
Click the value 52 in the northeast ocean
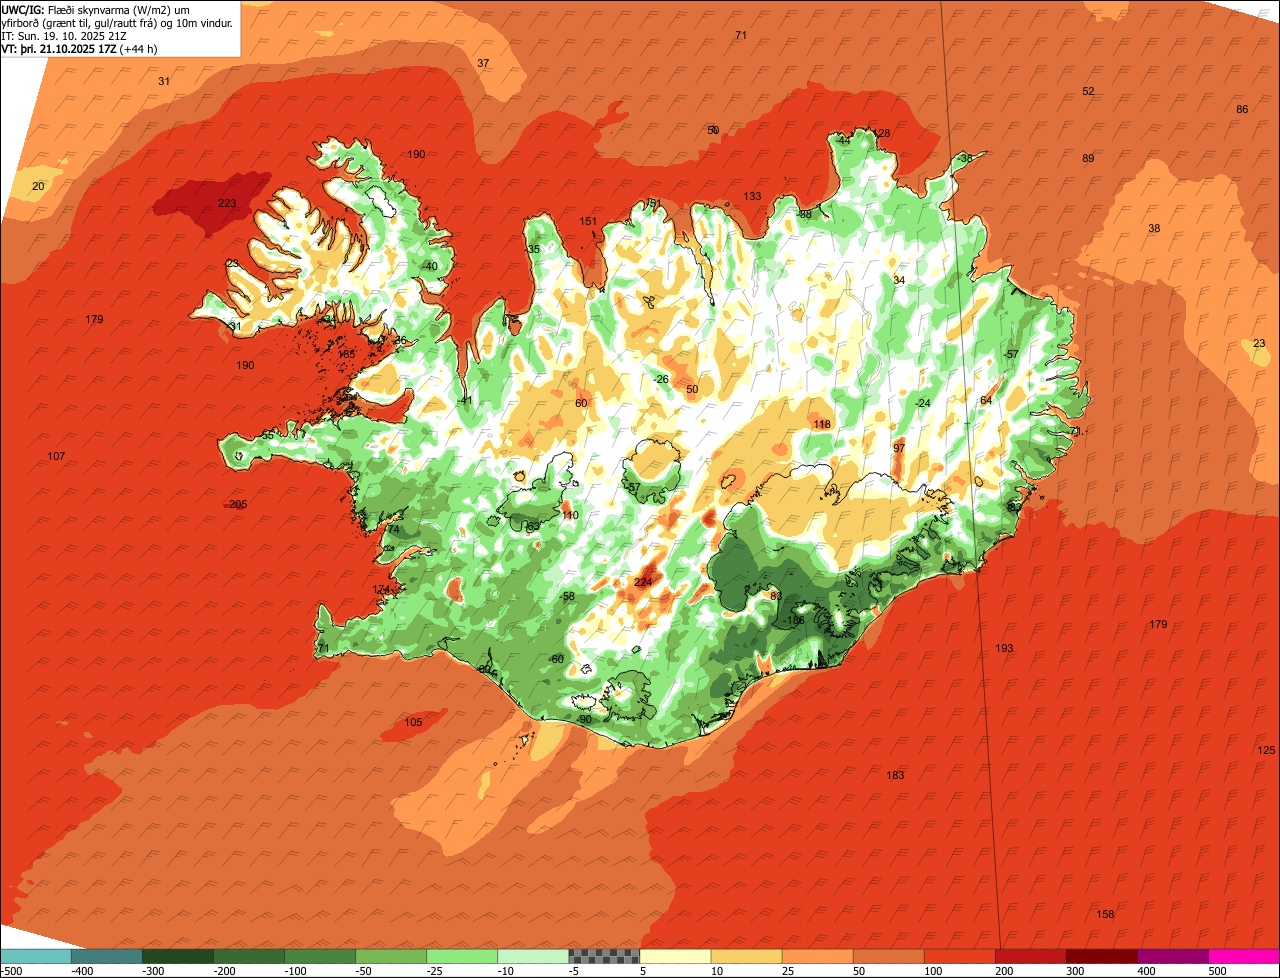tap(1088, 91)
